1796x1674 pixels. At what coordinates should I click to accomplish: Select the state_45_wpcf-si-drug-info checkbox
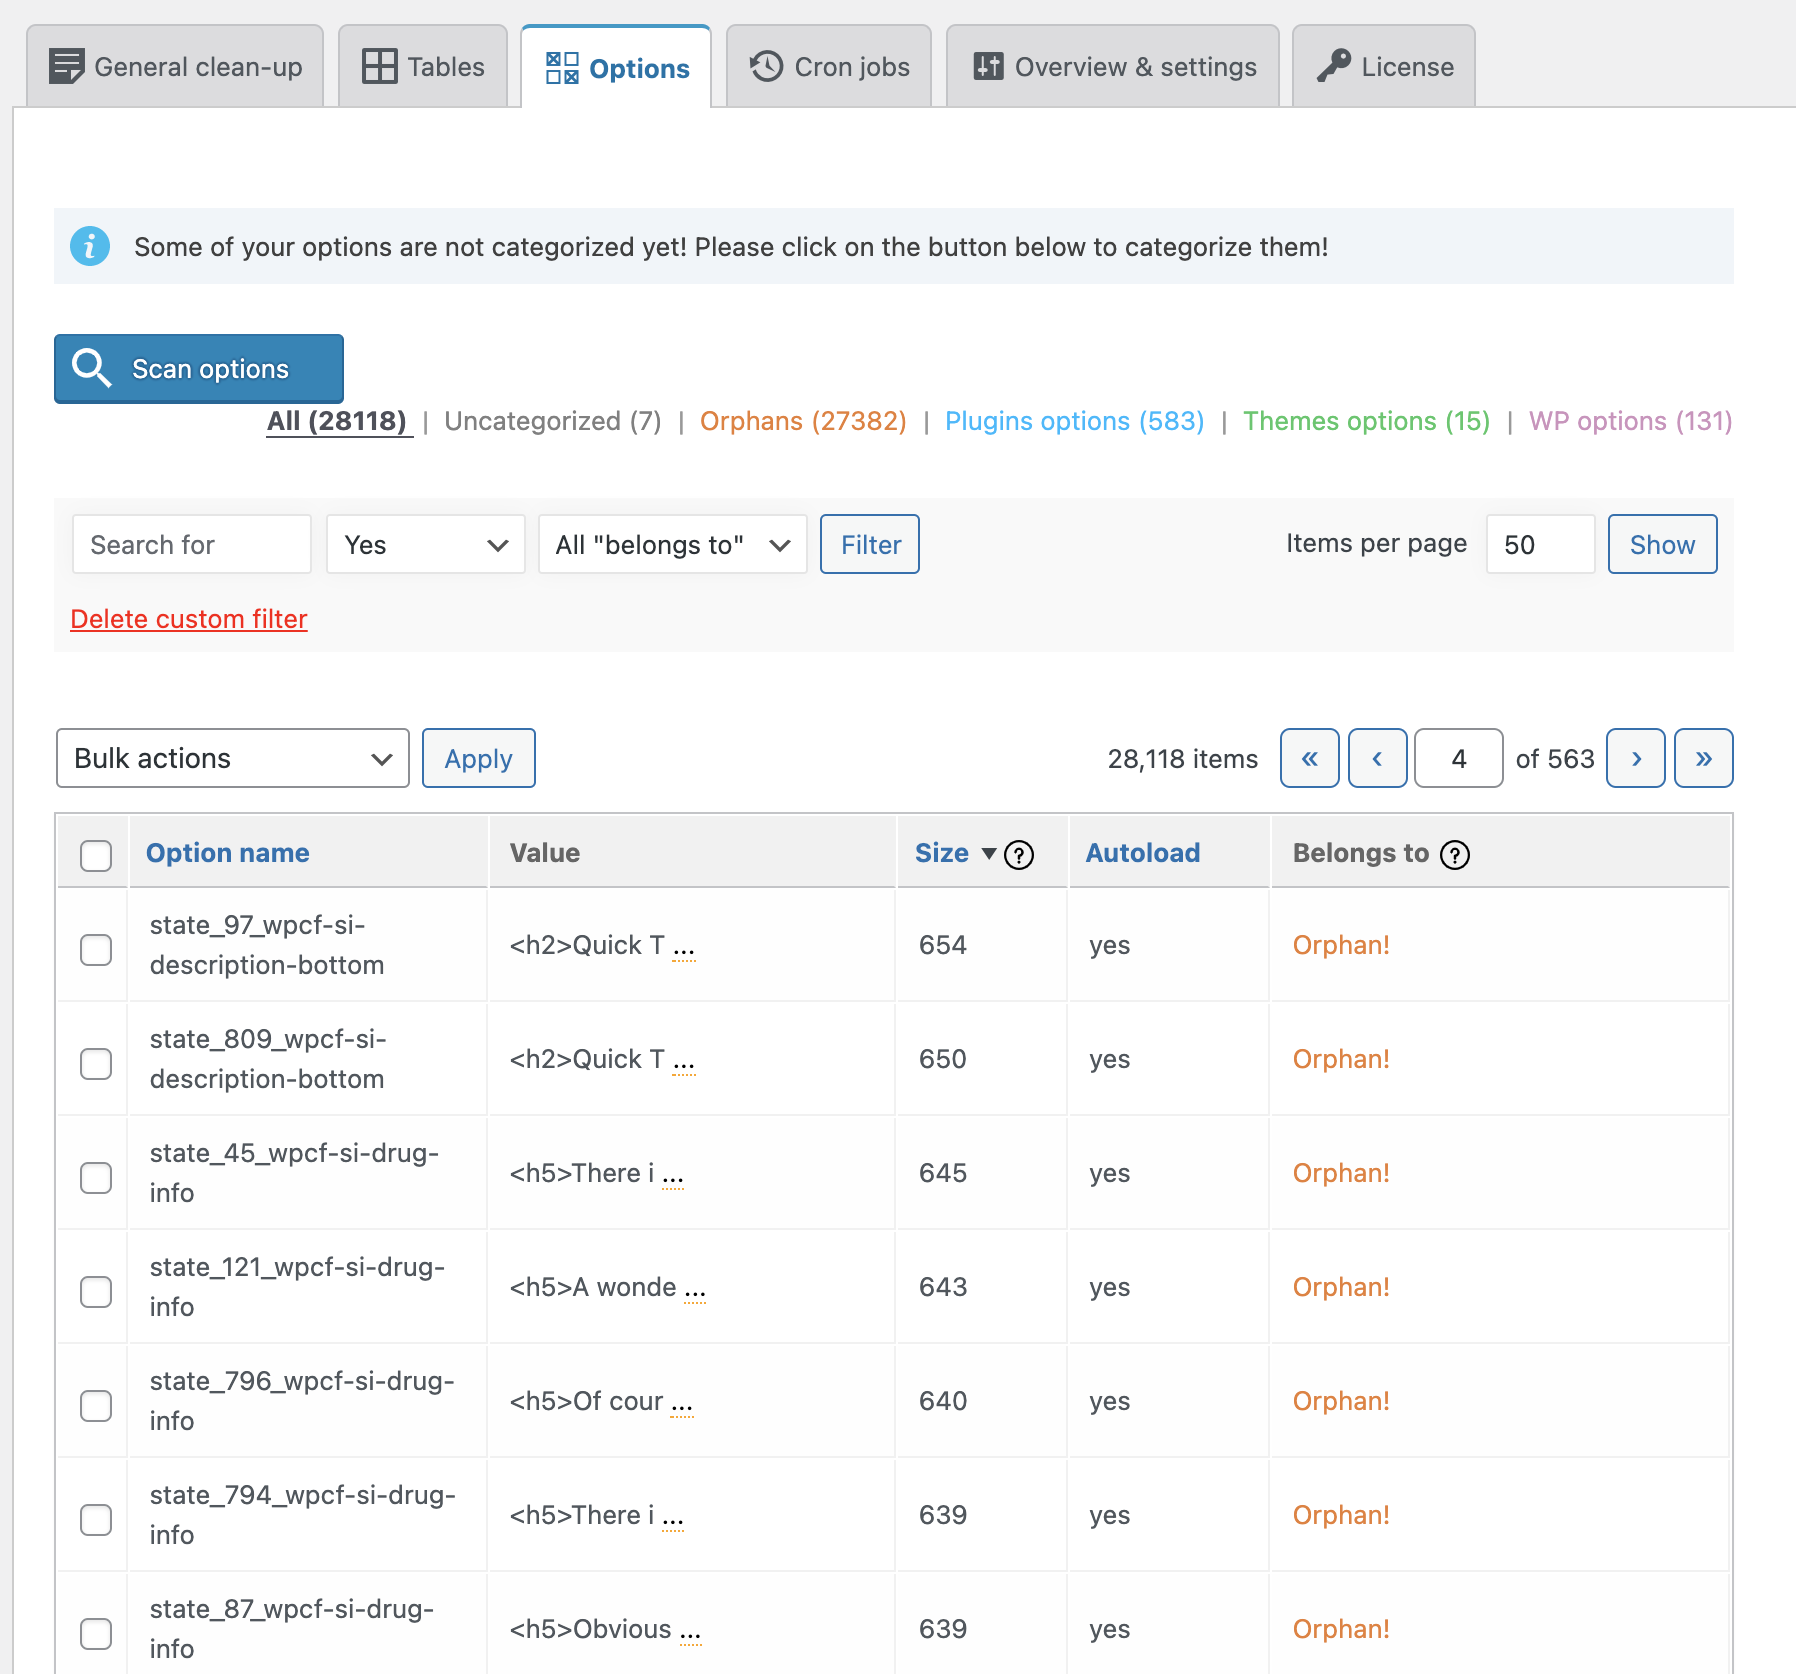pyautogui.click(x=96, y=1177)
